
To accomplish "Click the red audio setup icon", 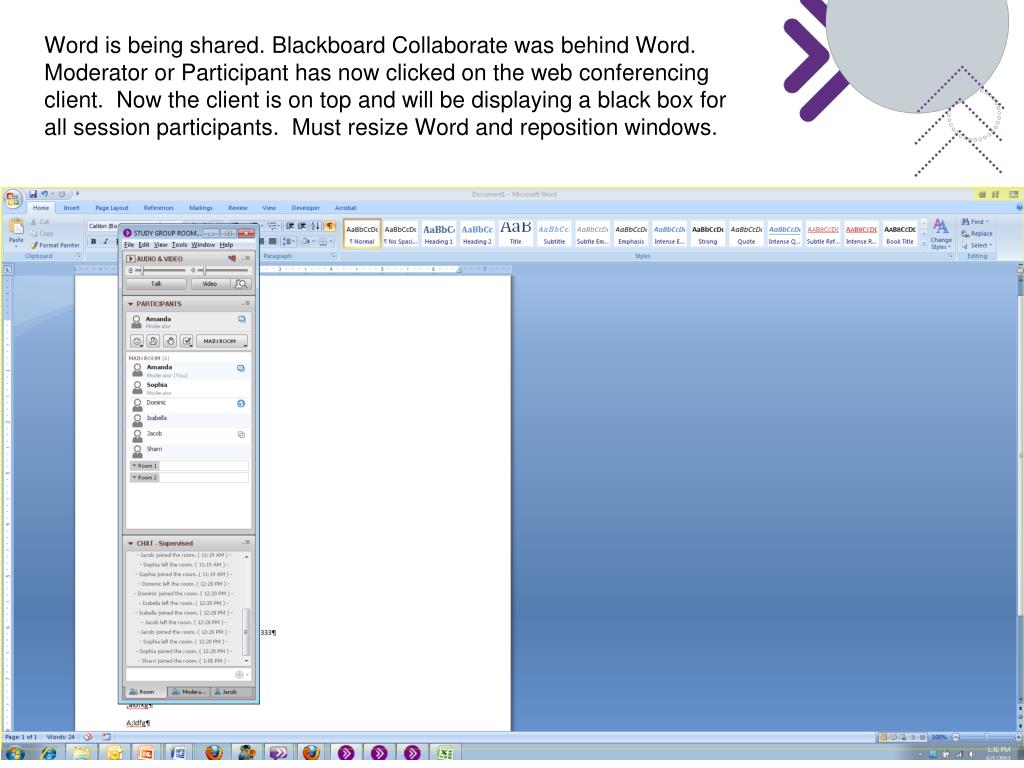I will click(232, 259).
